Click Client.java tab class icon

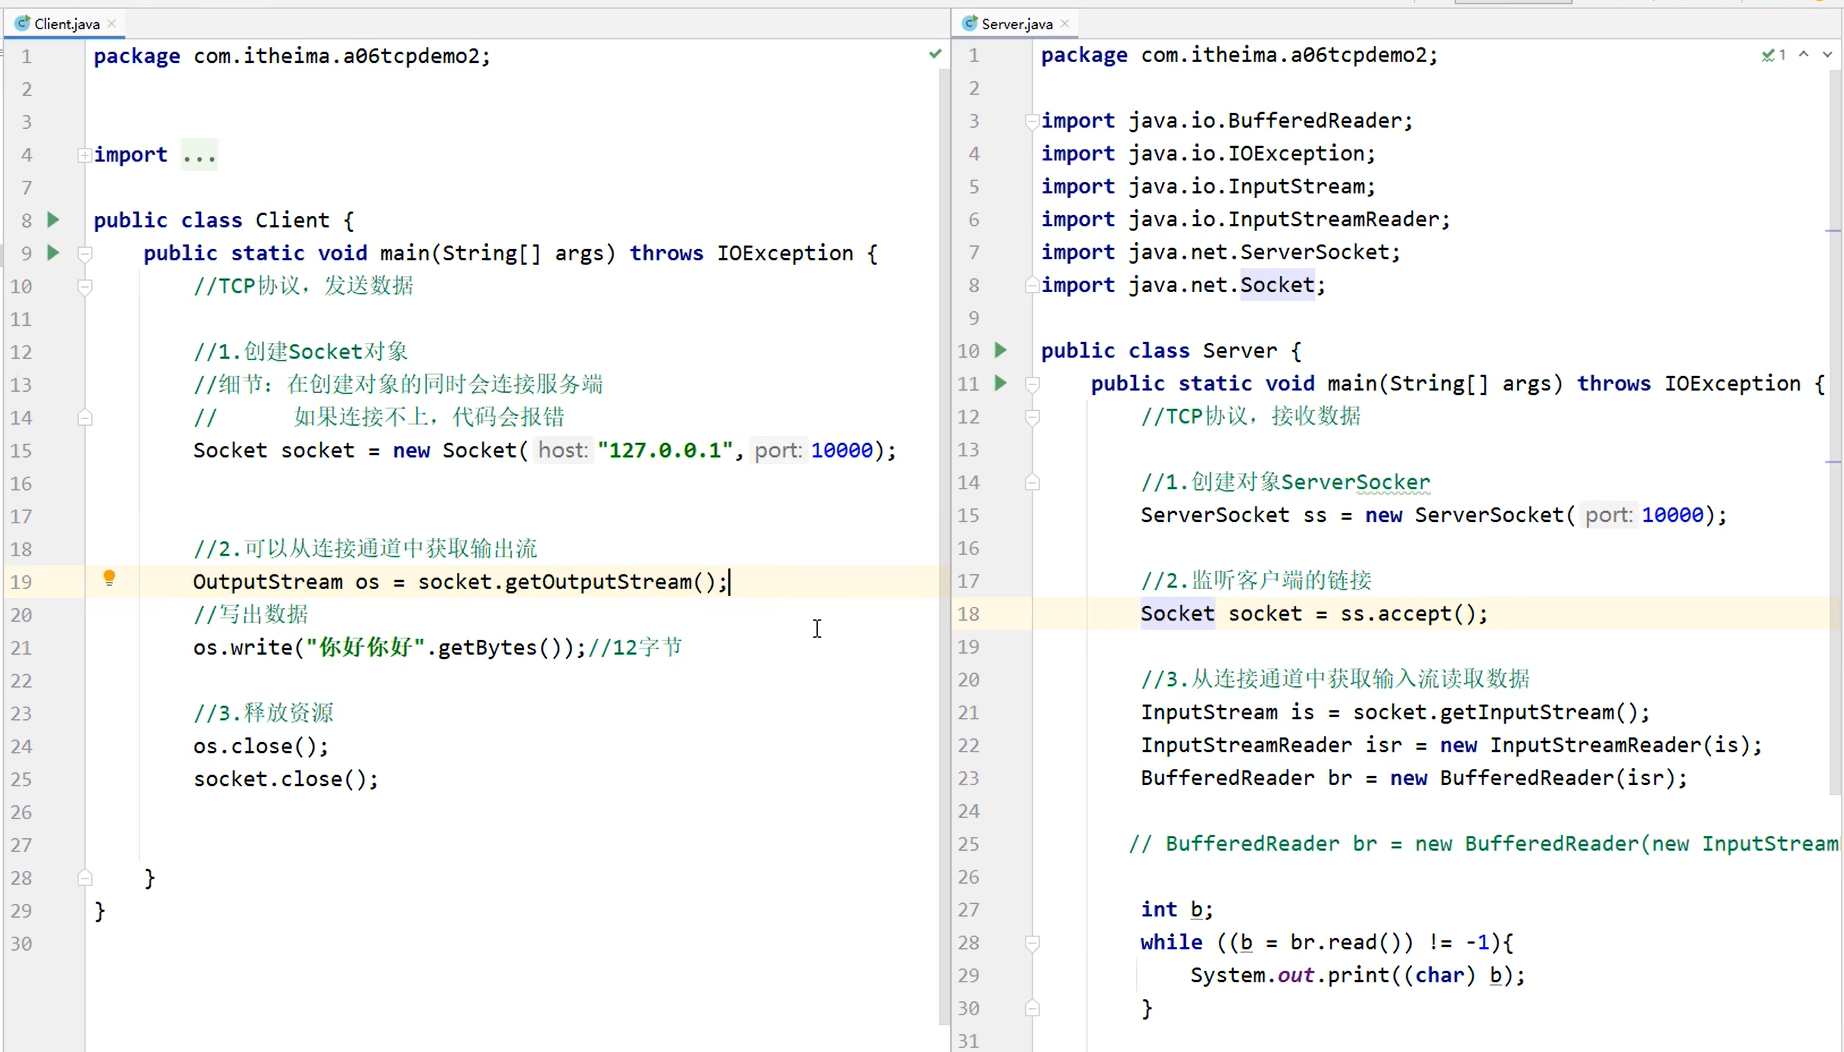click(22, 23)
